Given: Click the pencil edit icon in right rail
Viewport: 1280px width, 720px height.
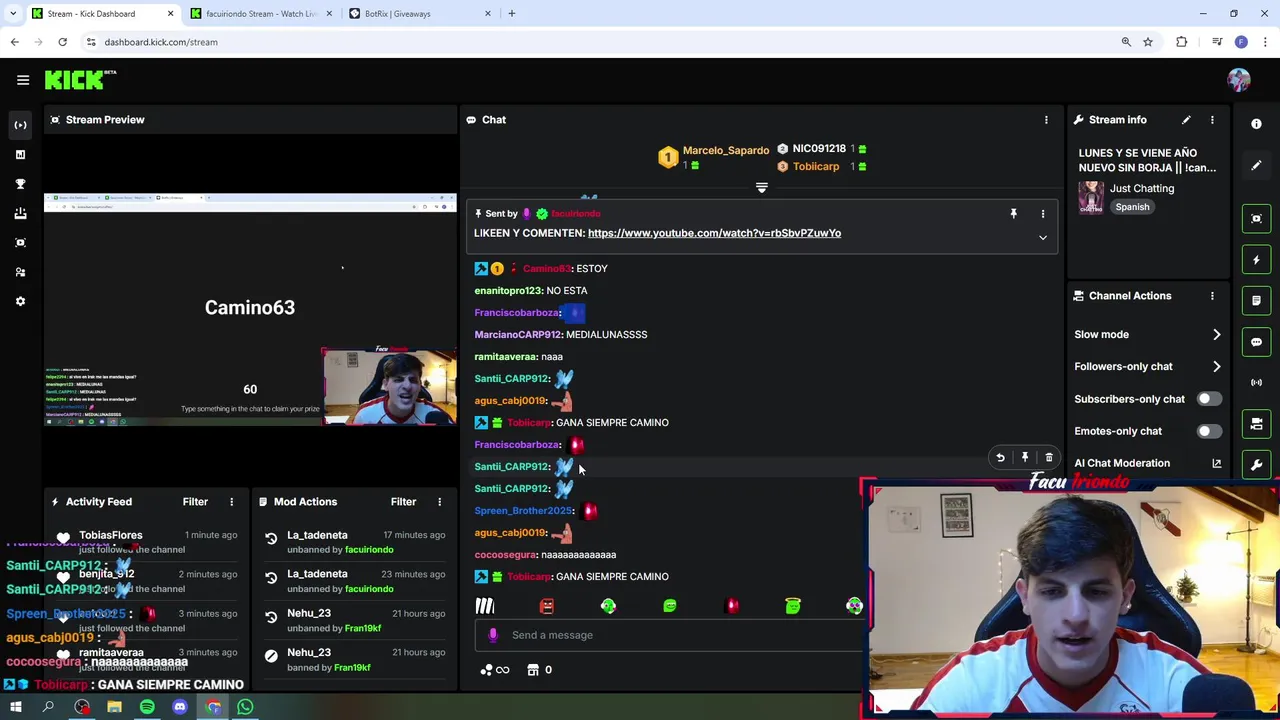Looking at the screenshot, I should [1256, 165].
